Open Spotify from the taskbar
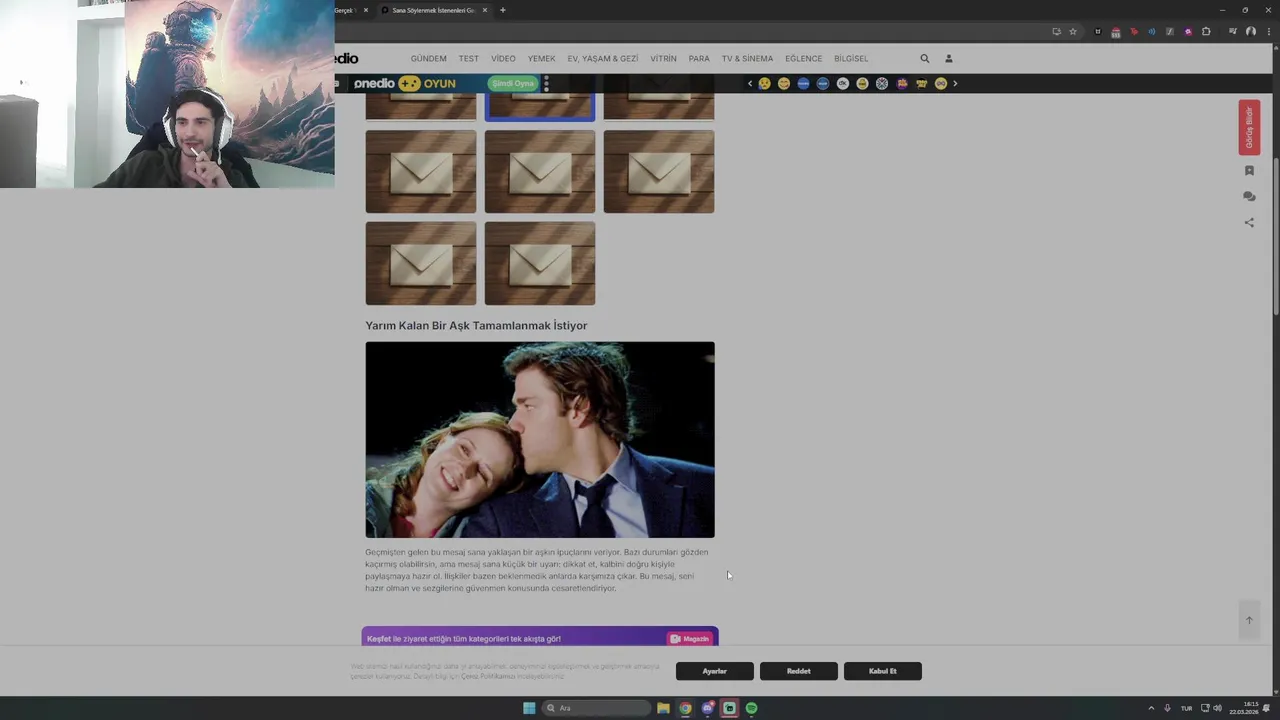The image size is (1280, 720). (751, 708)
